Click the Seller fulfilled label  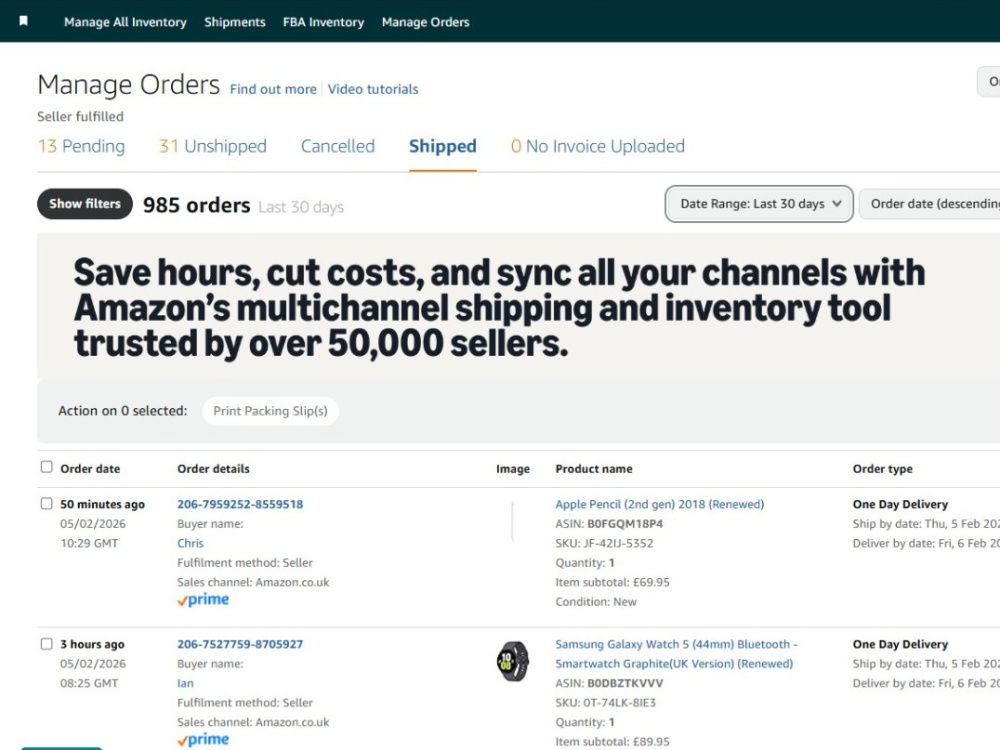(x=80, y=117)
